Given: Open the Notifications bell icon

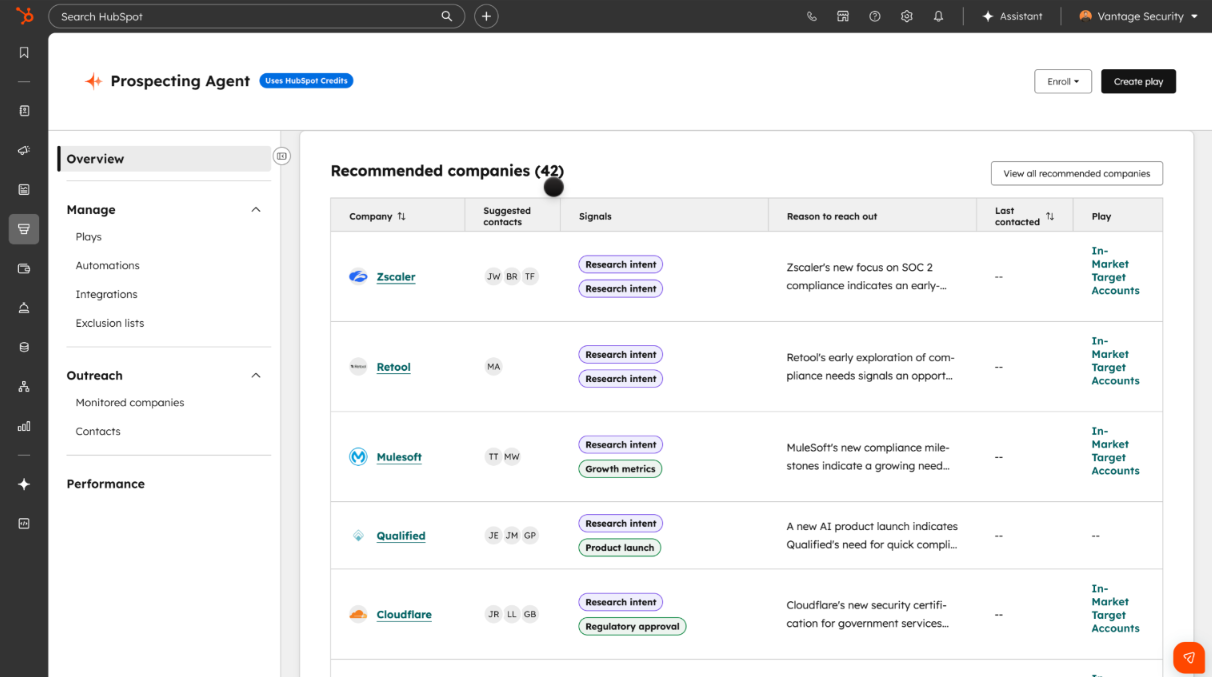Looking at the screenshot, I should point(938,16).
